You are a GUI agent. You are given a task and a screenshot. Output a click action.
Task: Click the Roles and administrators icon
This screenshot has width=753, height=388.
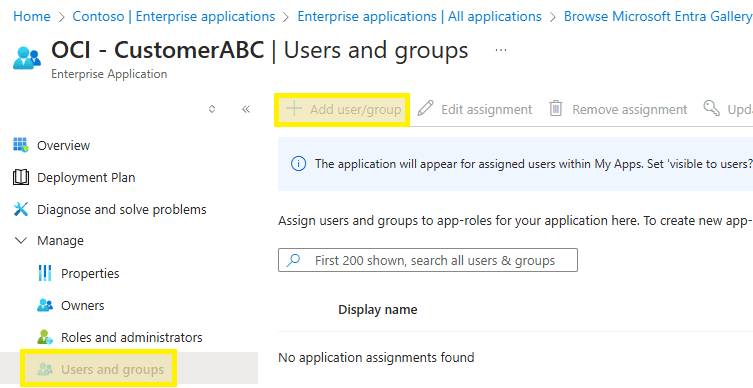45,337
